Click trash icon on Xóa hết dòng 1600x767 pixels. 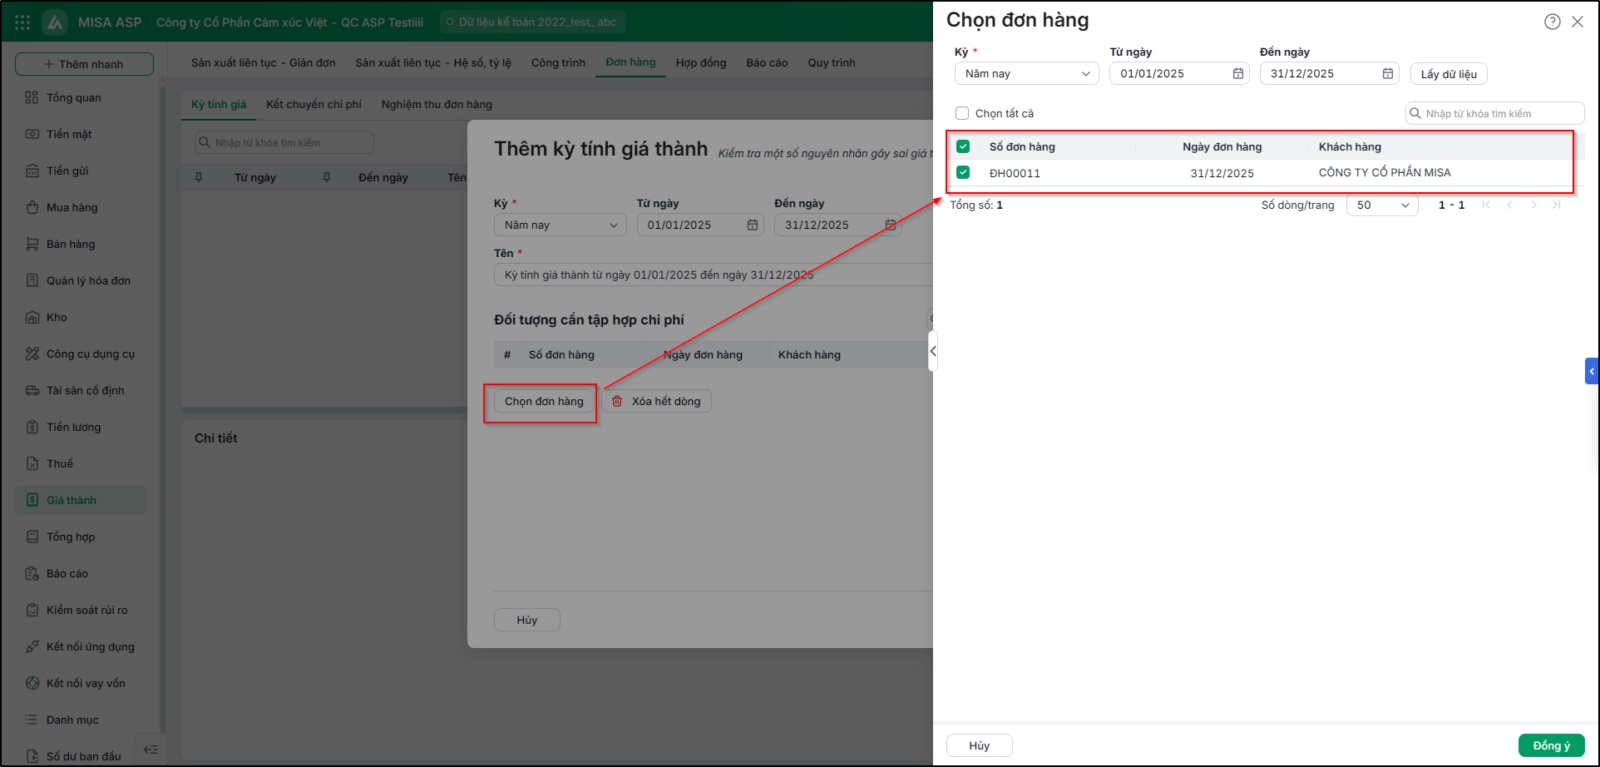(617, 401)
